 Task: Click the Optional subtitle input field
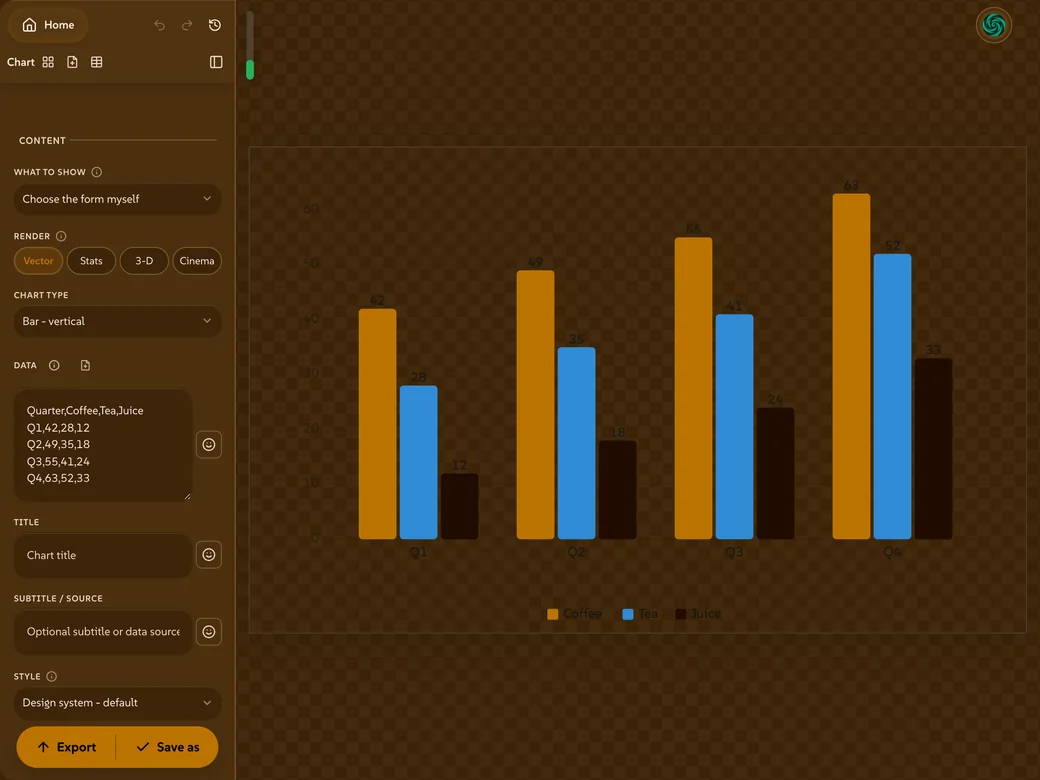pos(103,631)
